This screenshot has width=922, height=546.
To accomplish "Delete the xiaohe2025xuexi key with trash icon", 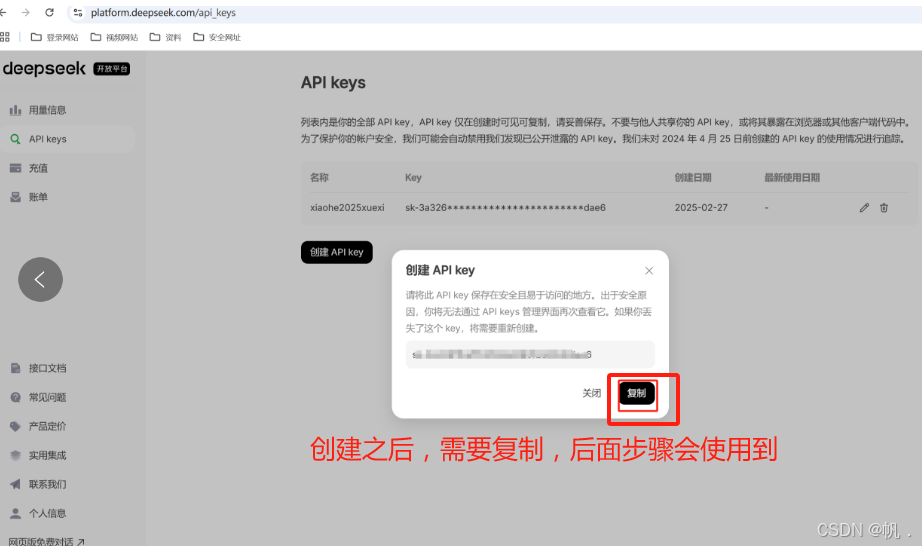I will pyautogui.click(x=884, y=207).
